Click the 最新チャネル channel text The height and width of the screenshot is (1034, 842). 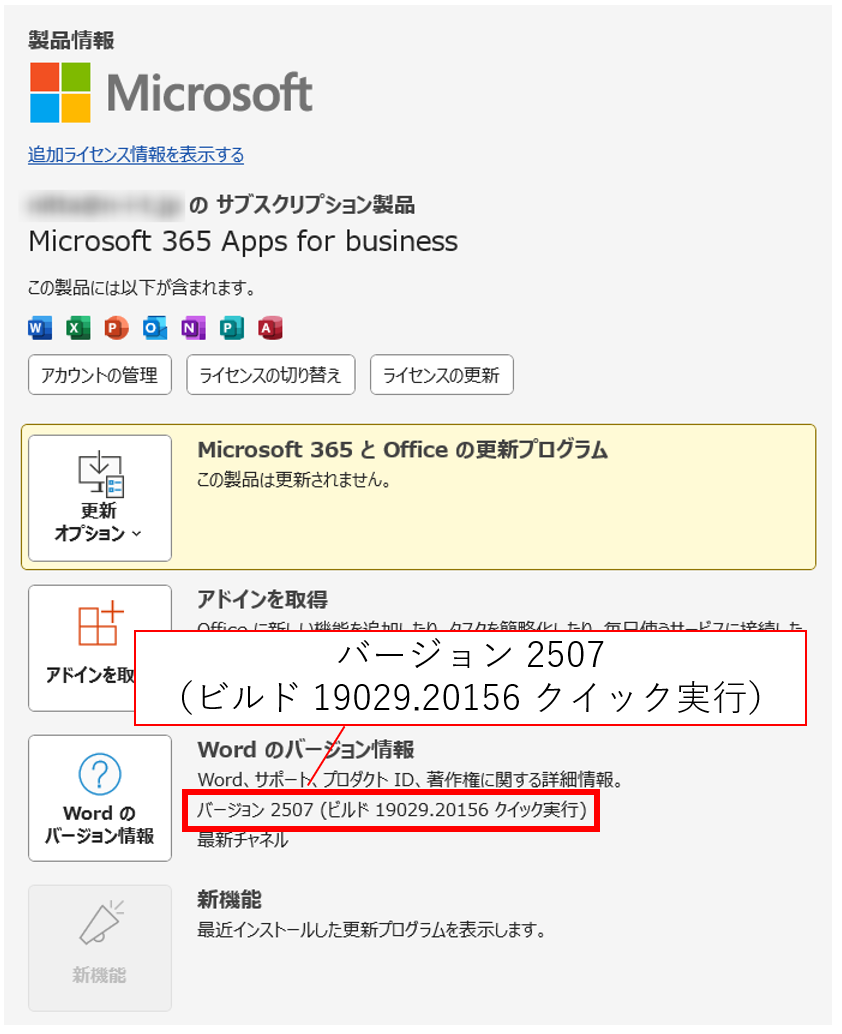point(243,840)
